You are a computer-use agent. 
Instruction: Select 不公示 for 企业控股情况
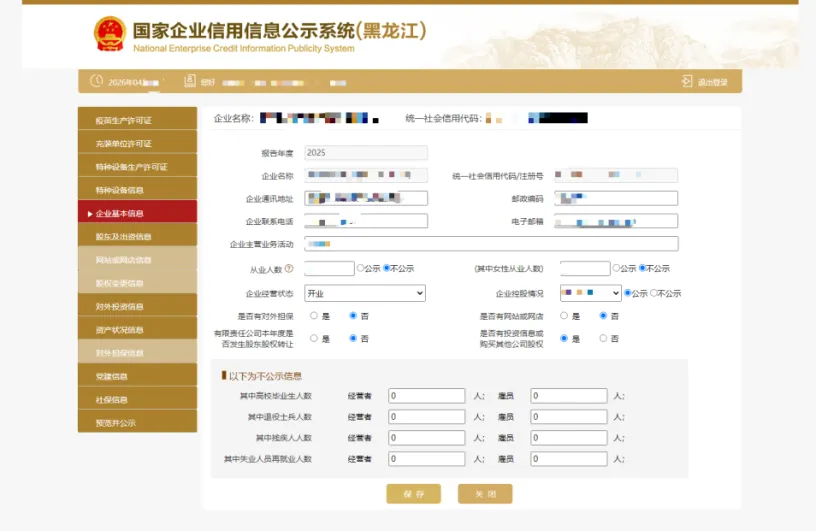tap(654, 293)
